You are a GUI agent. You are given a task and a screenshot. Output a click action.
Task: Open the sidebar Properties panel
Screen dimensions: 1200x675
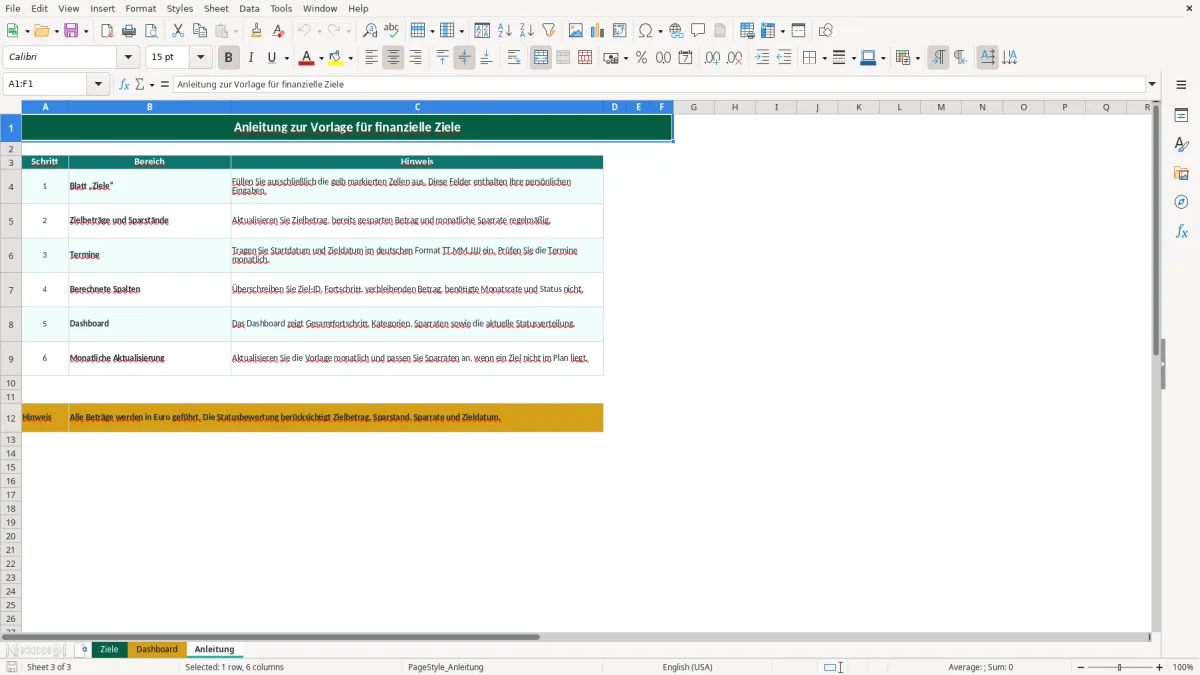1181,116
